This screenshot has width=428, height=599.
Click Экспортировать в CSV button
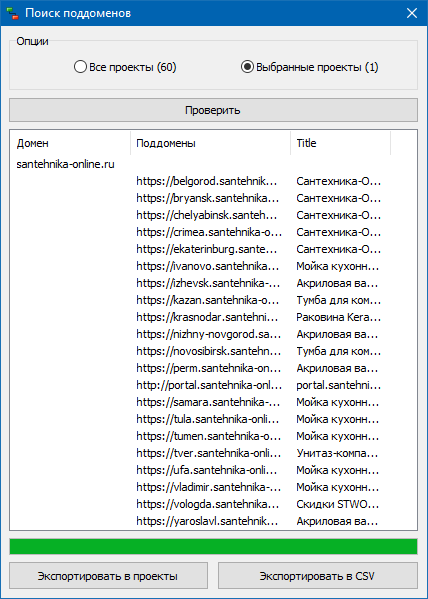(x=318, y=576)
